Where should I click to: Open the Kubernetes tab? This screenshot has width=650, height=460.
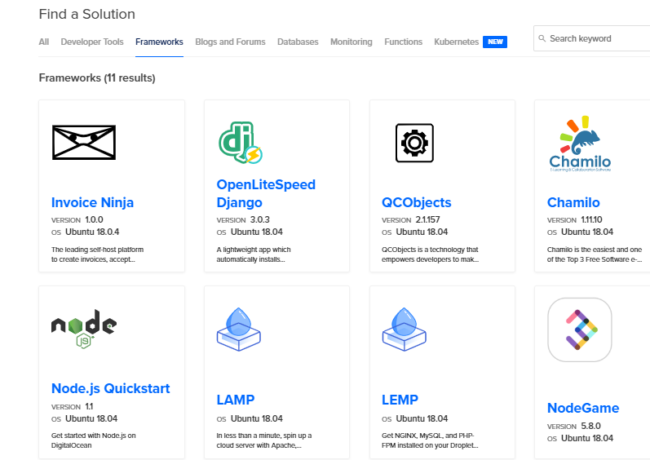pos(456,42)
